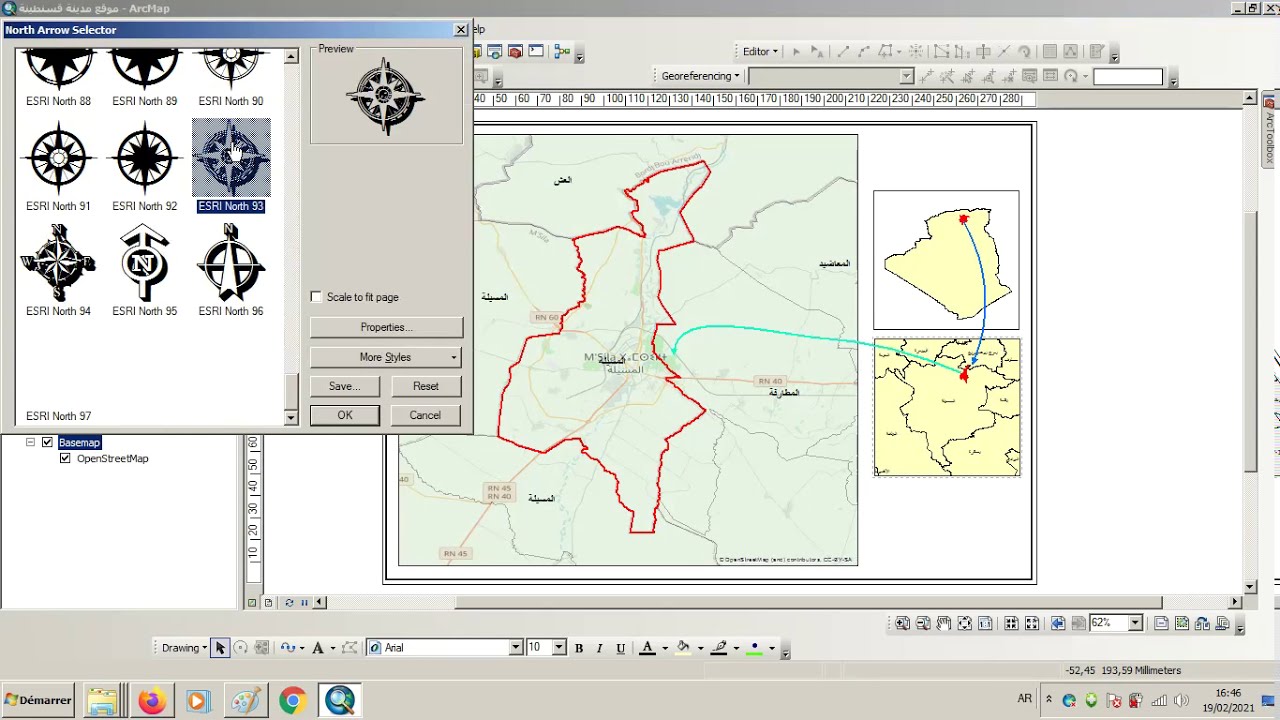The image size is (1280, 720).
Task: Cancel the North Arrow Selector dialog
Action: [x=425, y=415]
